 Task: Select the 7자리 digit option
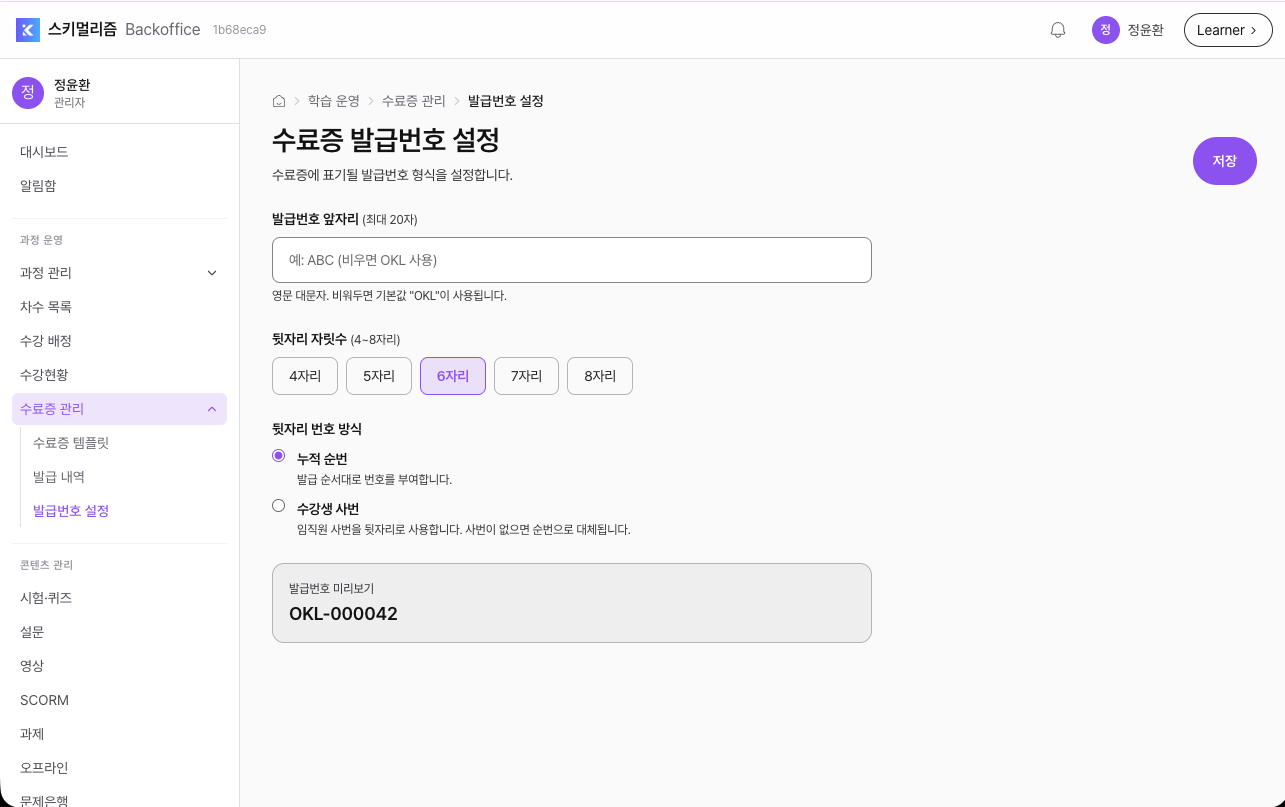526,376
